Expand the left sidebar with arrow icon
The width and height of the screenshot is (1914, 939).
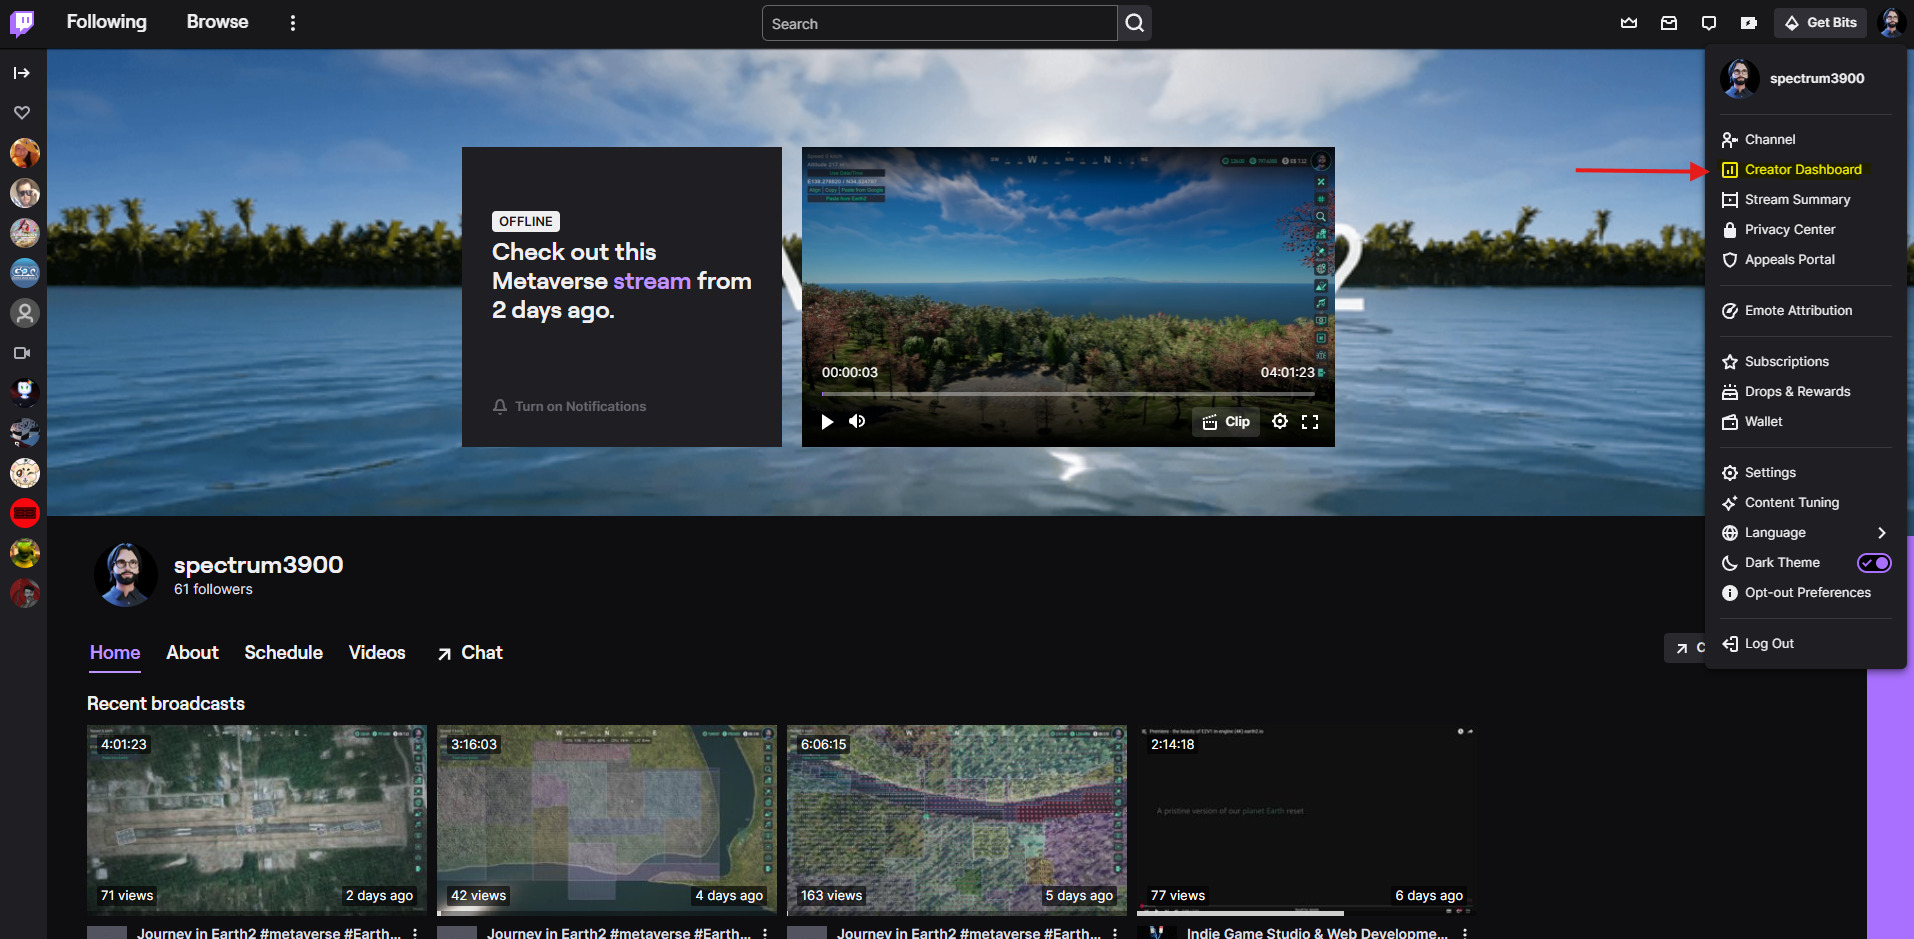coord(22,73)
